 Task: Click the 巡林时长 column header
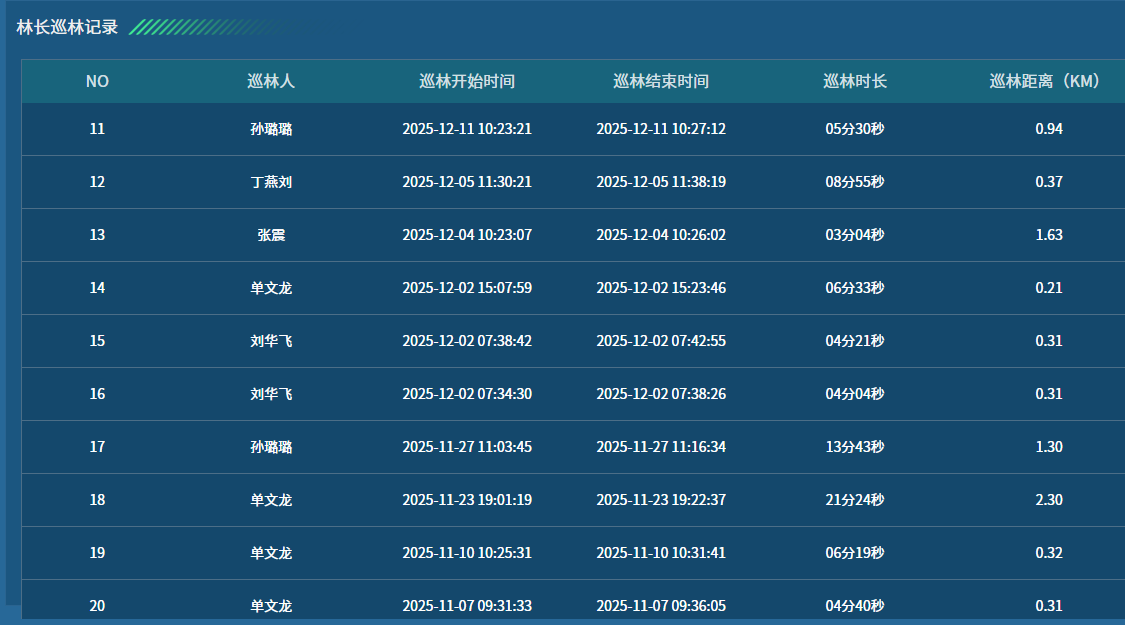pos(855,82)
